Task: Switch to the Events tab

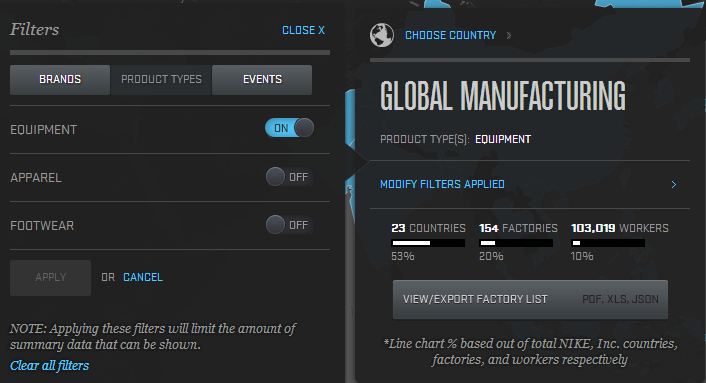Action: (x=262, y=80)
